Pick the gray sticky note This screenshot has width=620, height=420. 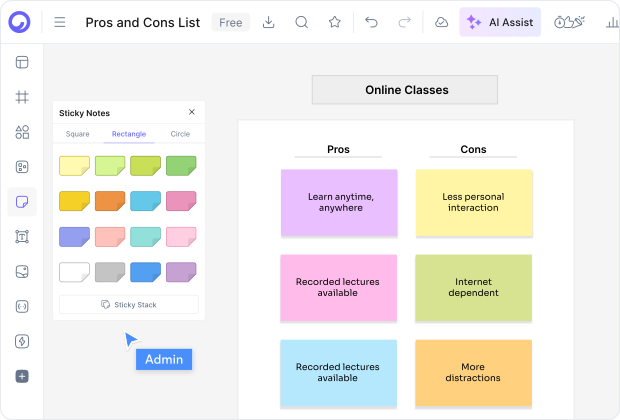110,272
